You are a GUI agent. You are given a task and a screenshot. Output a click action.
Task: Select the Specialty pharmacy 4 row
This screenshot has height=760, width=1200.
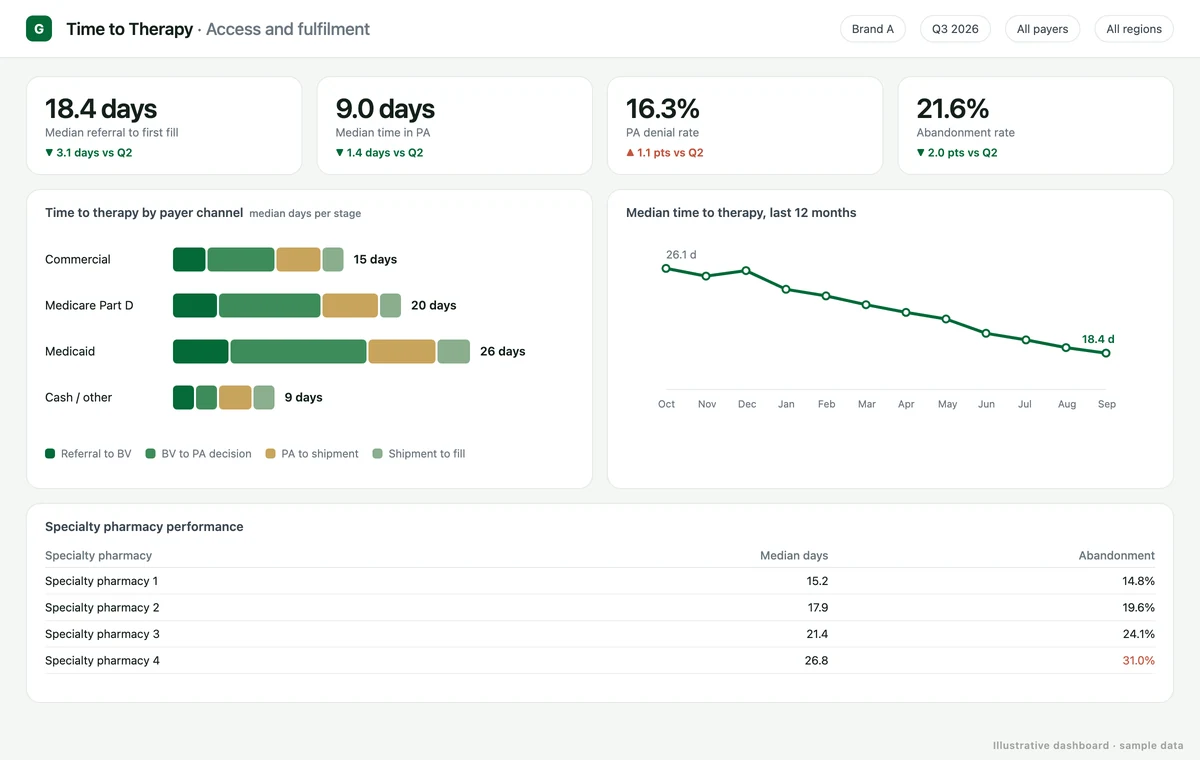coord(600,660)
